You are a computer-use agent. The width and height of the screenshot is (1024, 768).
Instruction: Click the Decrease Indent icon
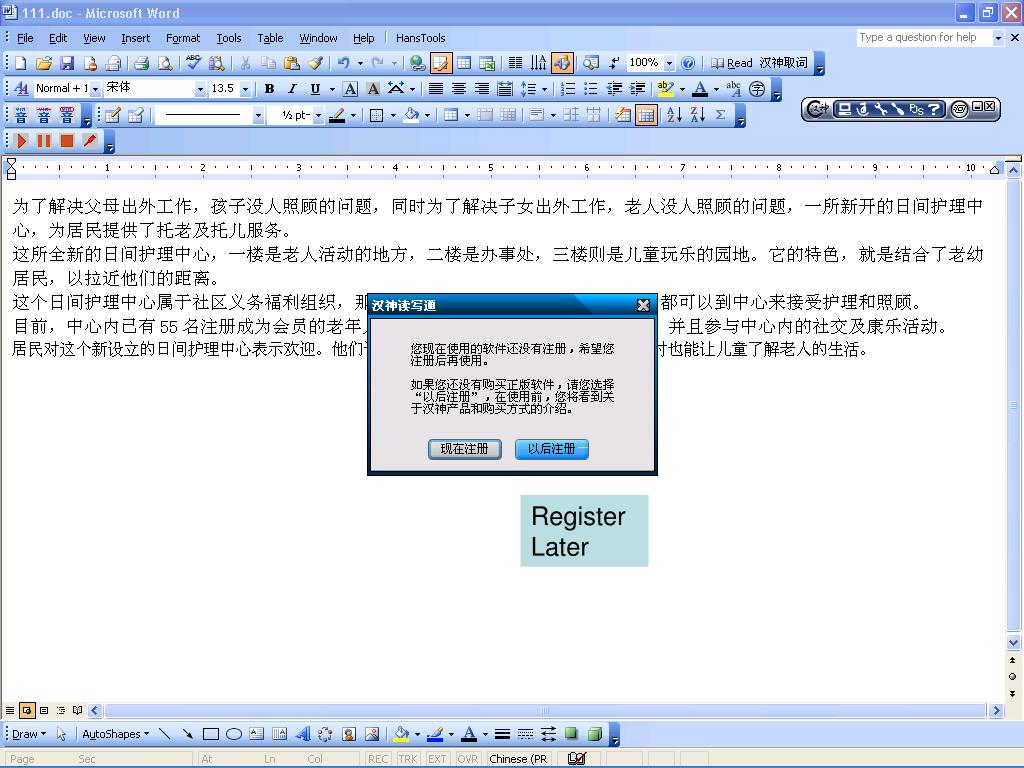[x=614, y=89]
